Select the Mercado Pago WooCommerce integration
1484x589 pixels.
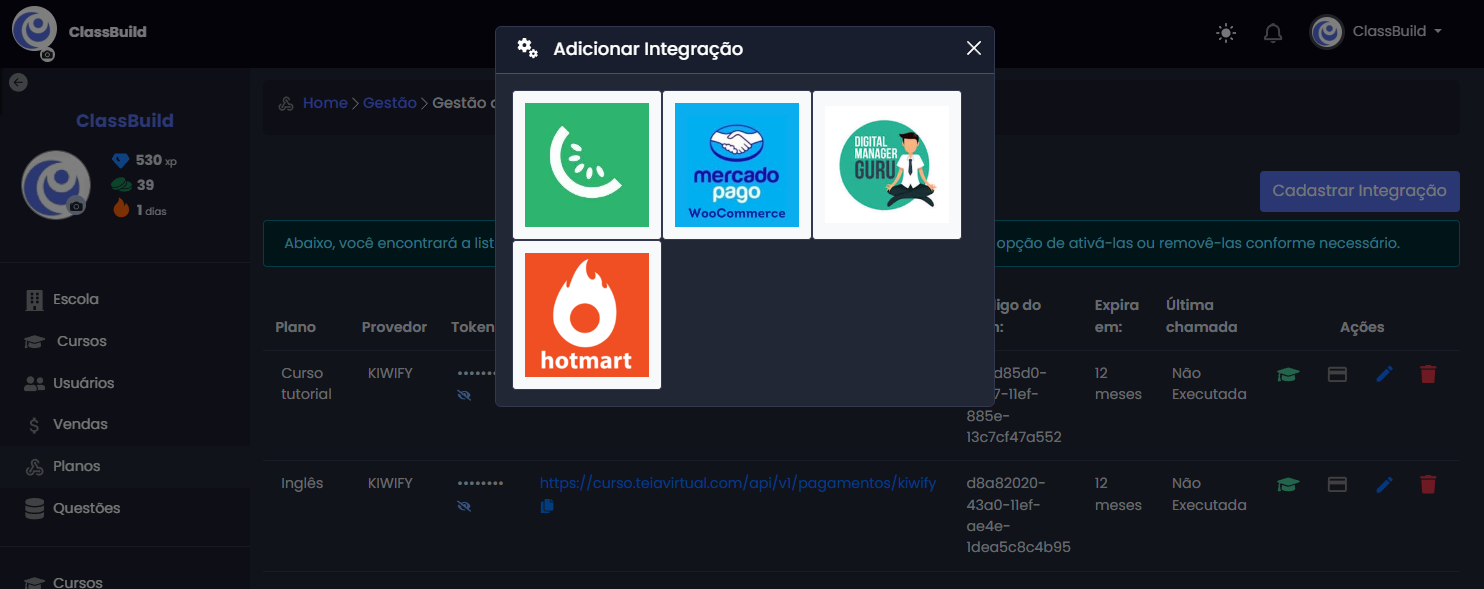coord(737,165)
